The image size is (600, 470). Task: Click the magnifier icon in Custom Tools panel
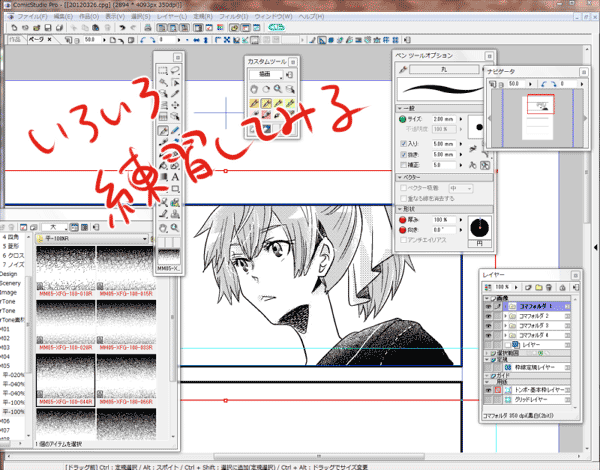pos(278,90)
